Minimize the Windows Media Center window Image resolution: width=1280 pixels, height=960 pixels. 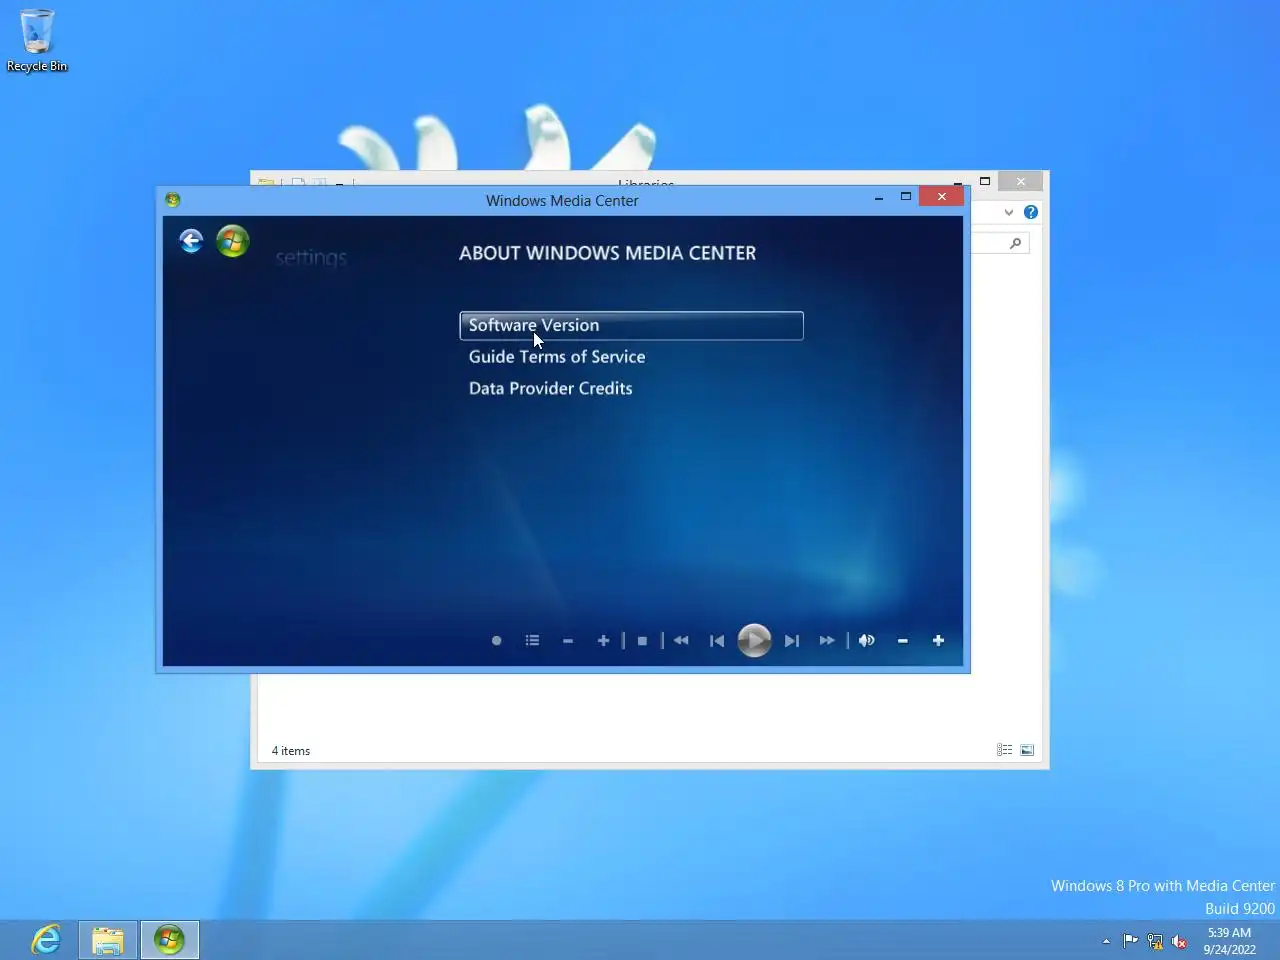coord(879,198)
